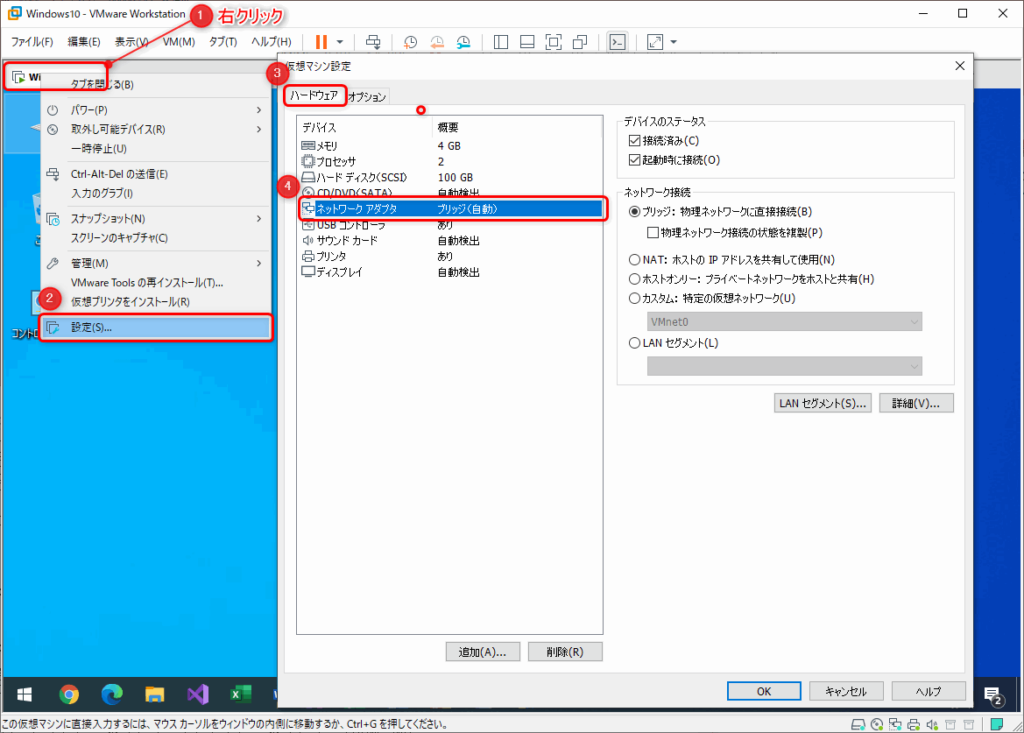The image size is (1024, 733).
Task: Click the 詳細(V) button
Action: pos(915,403)
